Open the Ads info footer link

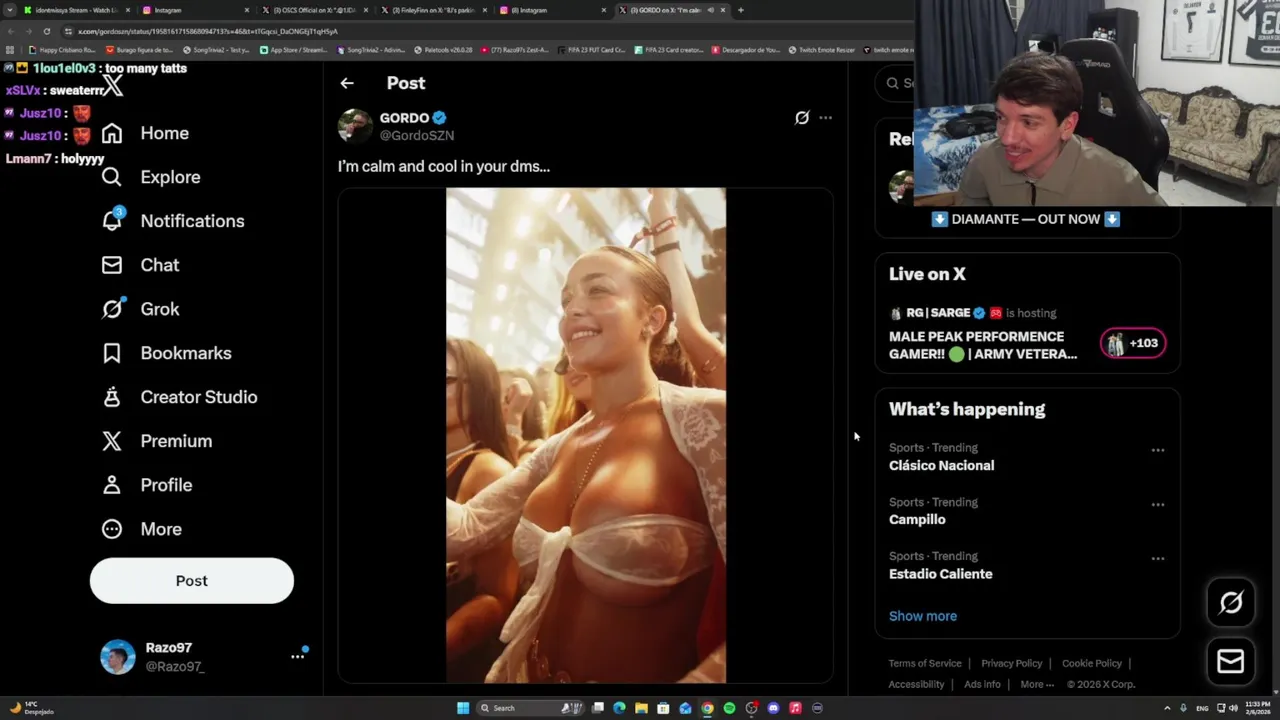[982, 684]
